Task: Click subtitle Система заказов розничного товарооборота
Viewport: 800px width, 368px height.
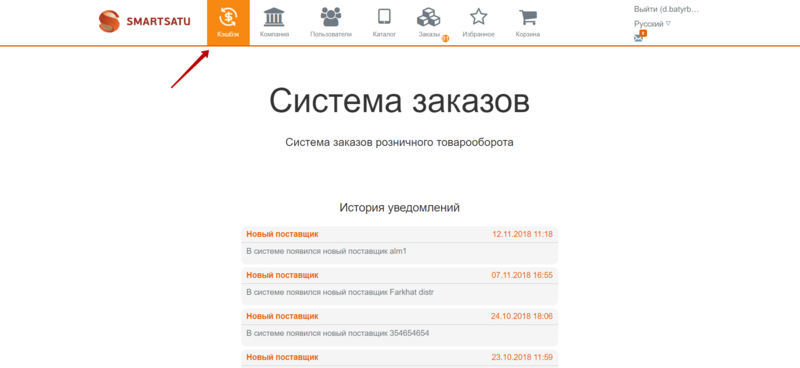Action: [x=399, y=142]
